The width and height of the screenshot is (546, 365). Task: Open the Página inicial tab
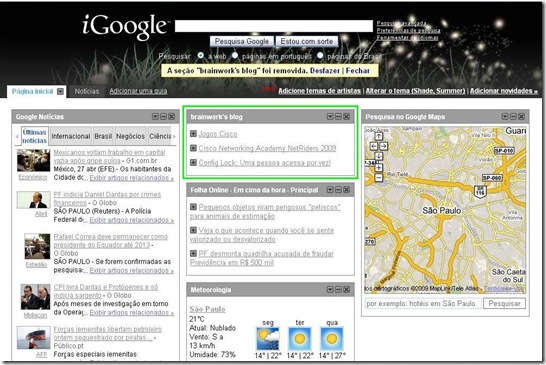tap(32, 91)
